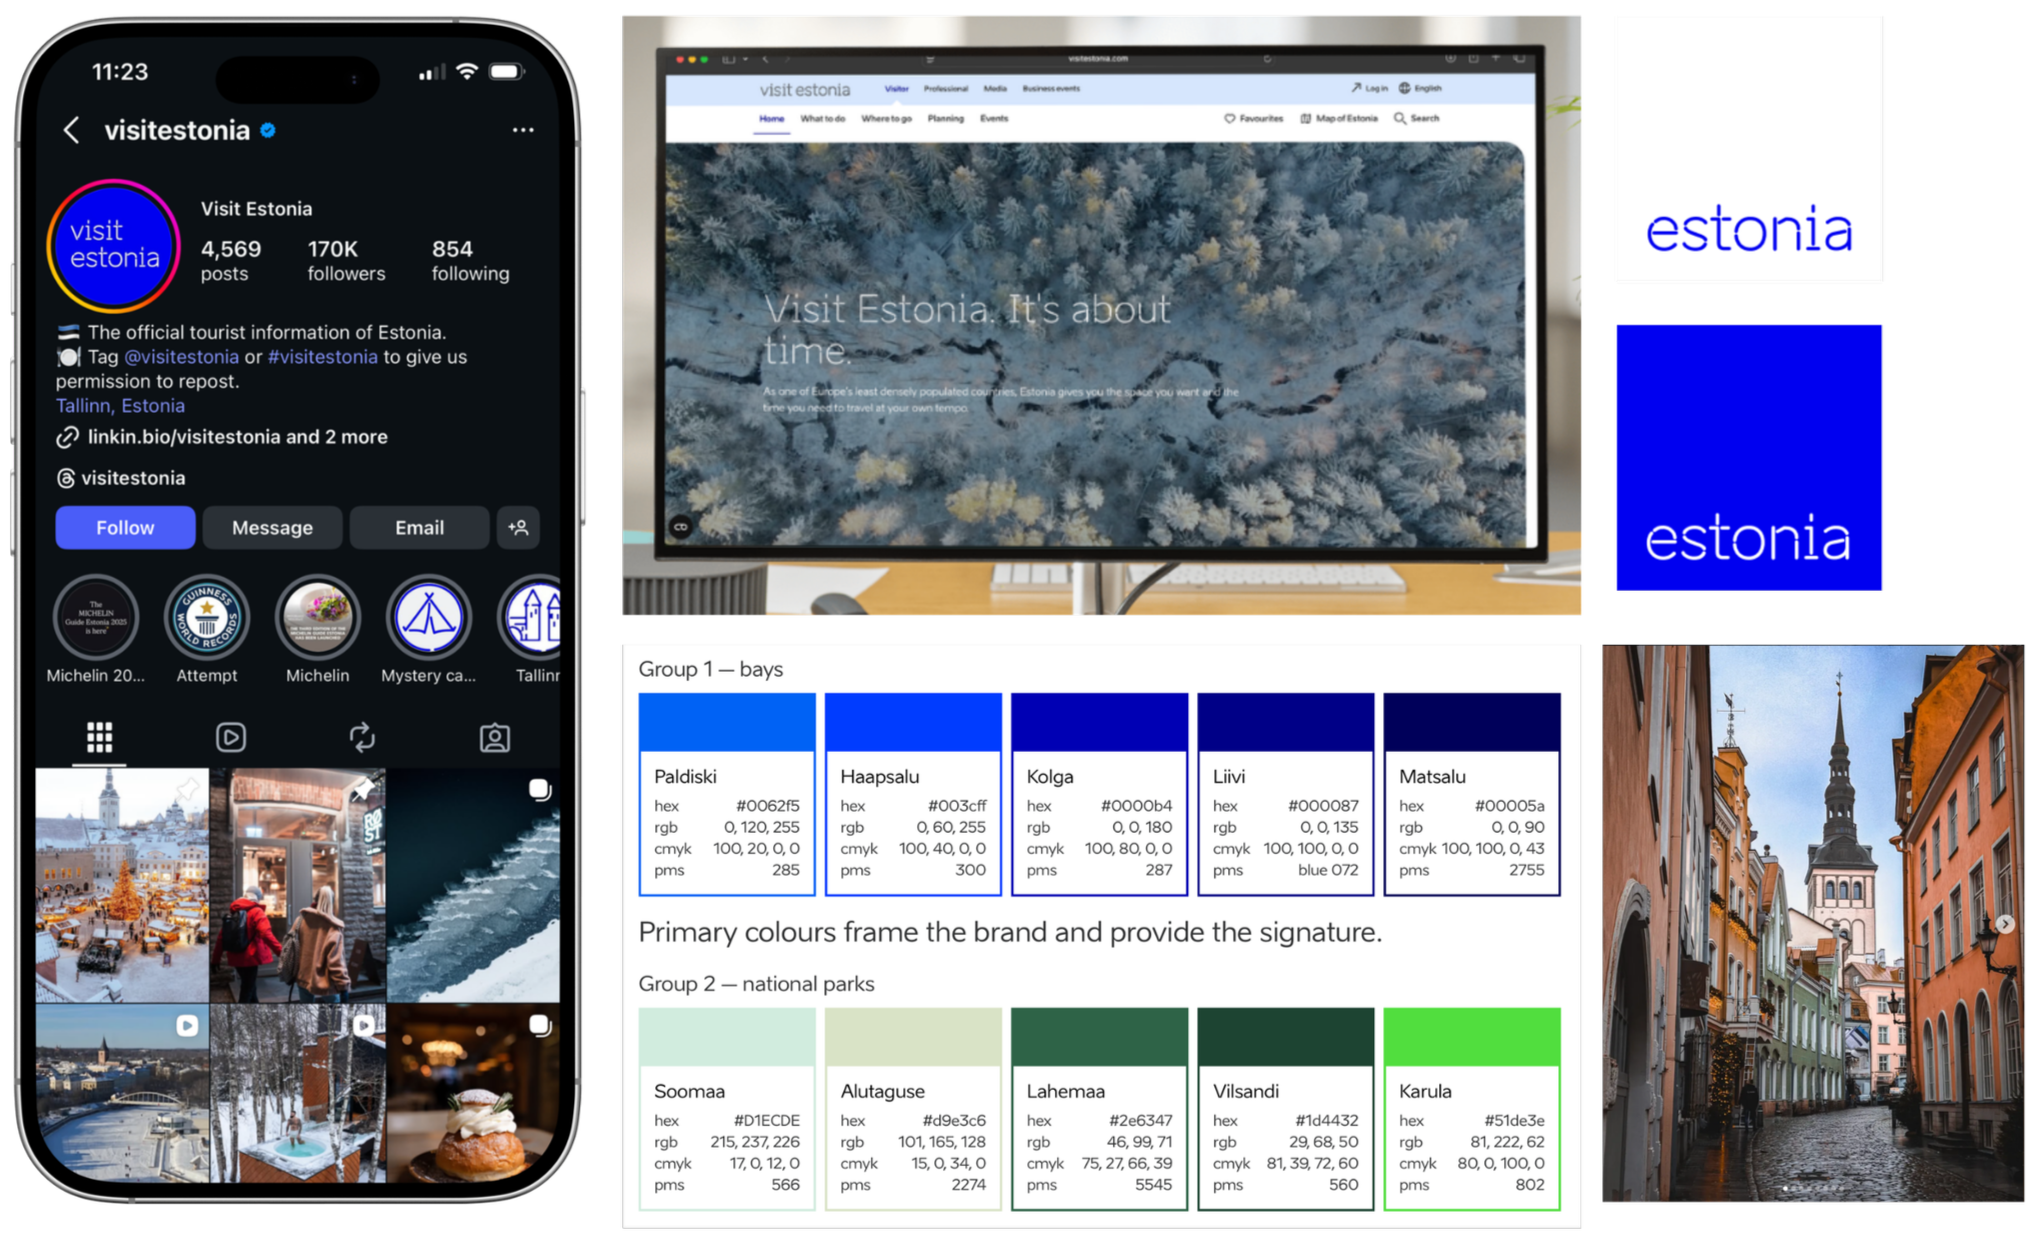Click next arrow on Tallinn street photo
Screen dimensions: 2041x1244
[x=2005, y=923]
